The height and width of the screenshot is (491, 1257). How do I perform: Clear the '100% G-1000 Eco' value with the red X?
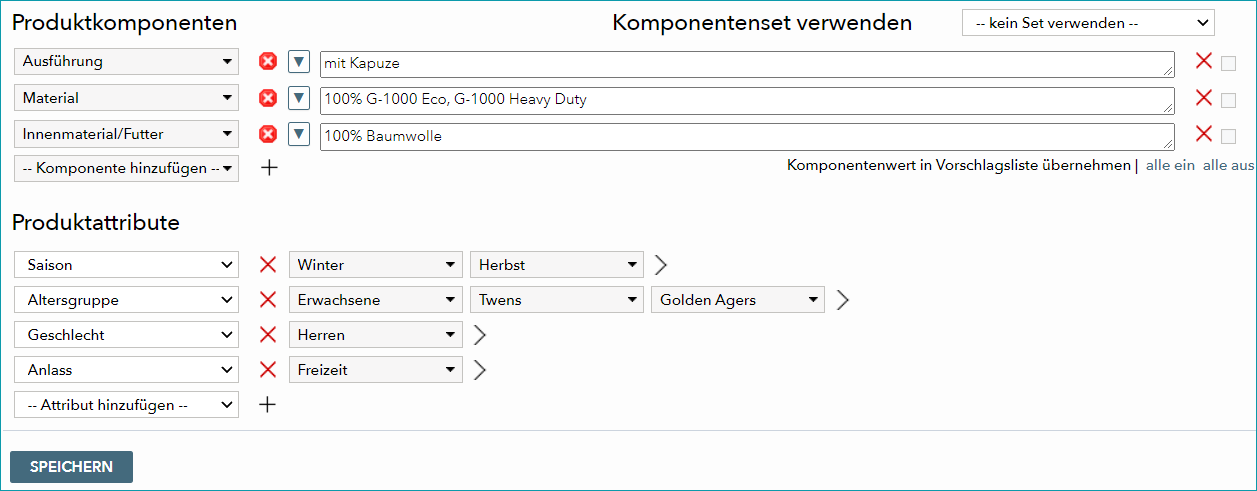(1204, 98)
